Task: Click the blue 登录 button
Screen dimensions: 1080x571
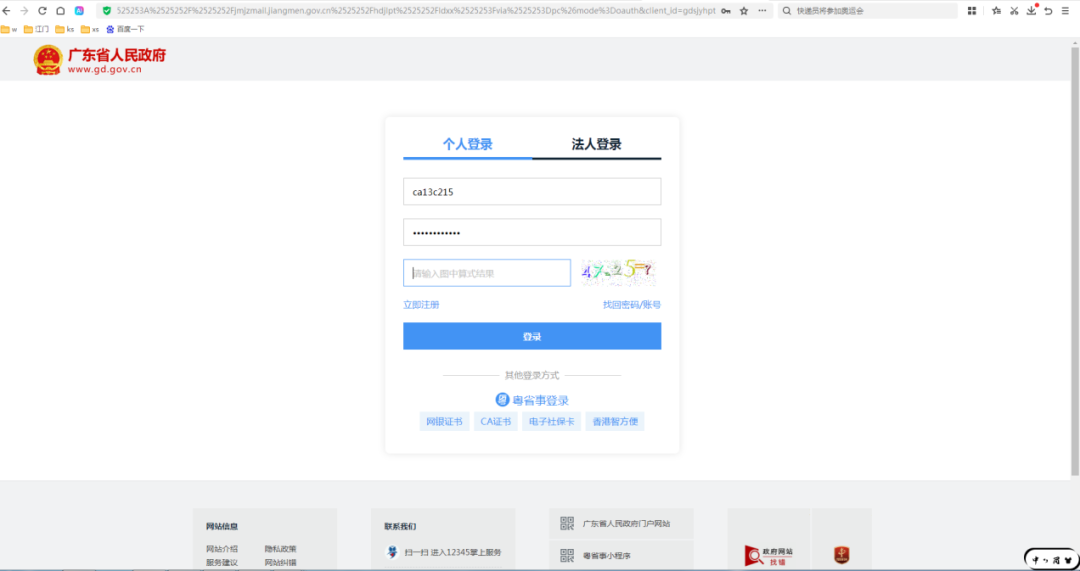Action: click(532, 337)
